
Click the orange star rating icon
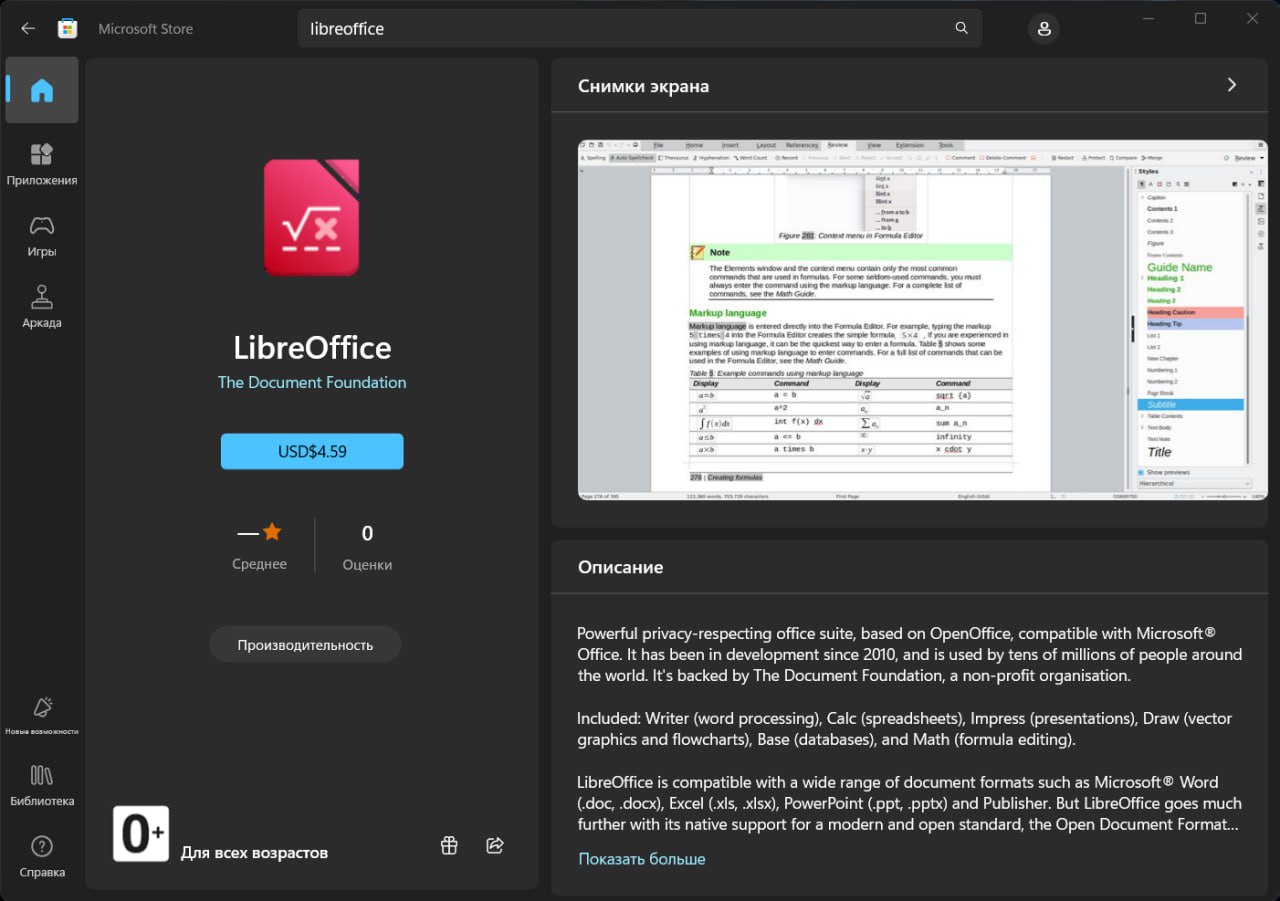[x=272, y=532]
